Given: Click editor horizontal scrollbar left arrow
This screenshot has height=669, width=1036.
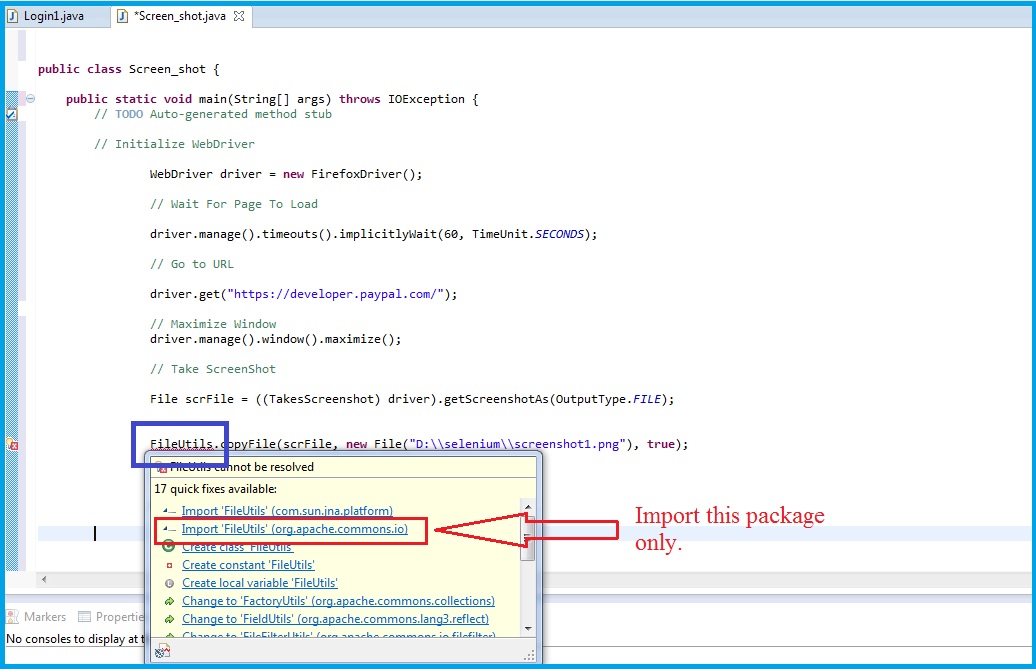Looking at the screenshot, I should click(x=44, y=580).
